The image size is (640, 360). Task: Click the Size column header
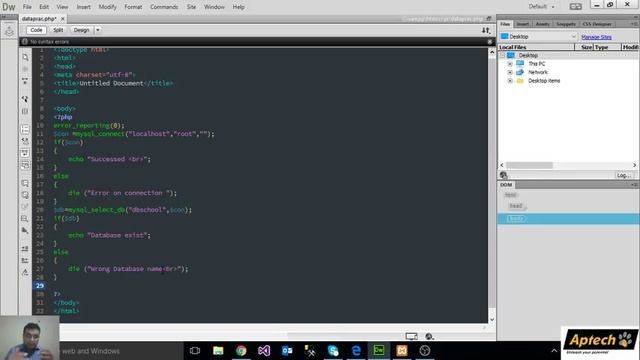(x=584, y=47)
